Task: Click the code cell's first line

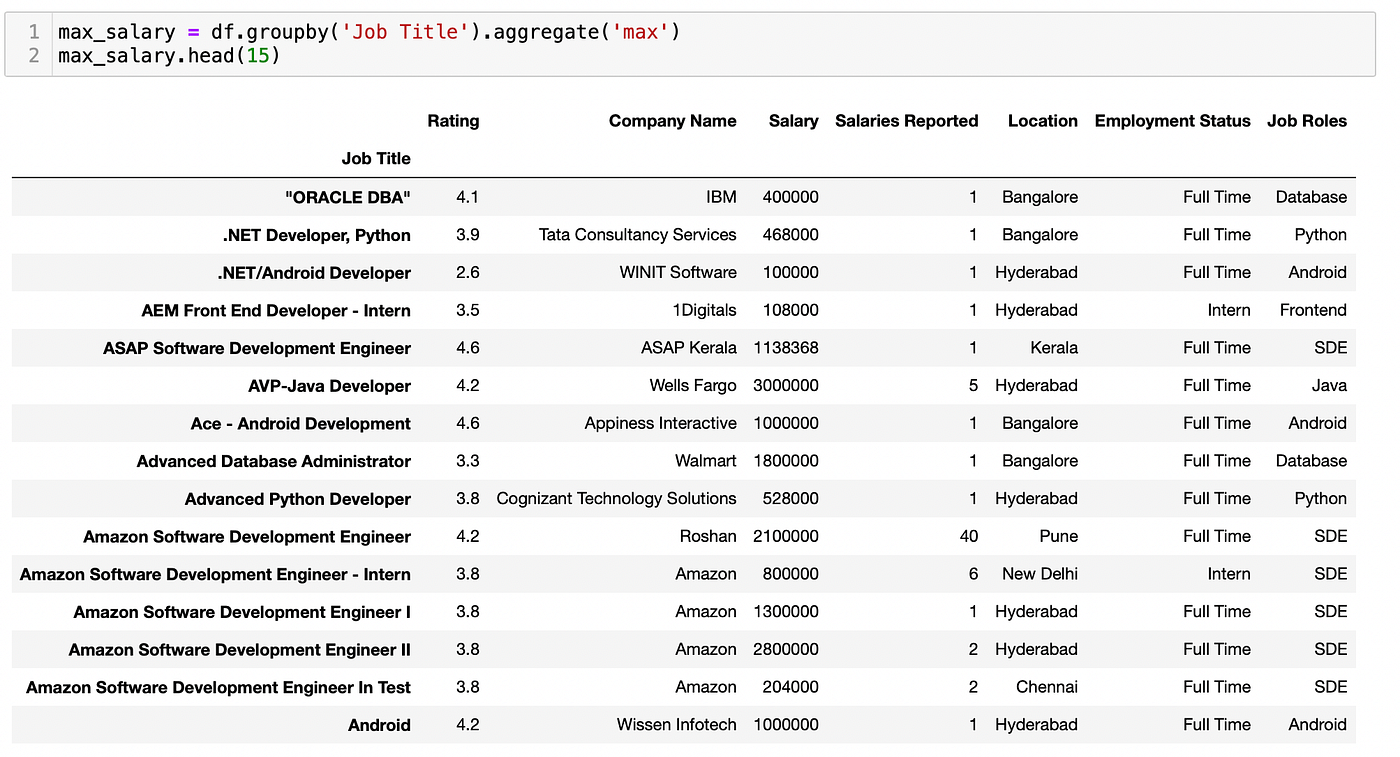Action: tap(368, 32)
